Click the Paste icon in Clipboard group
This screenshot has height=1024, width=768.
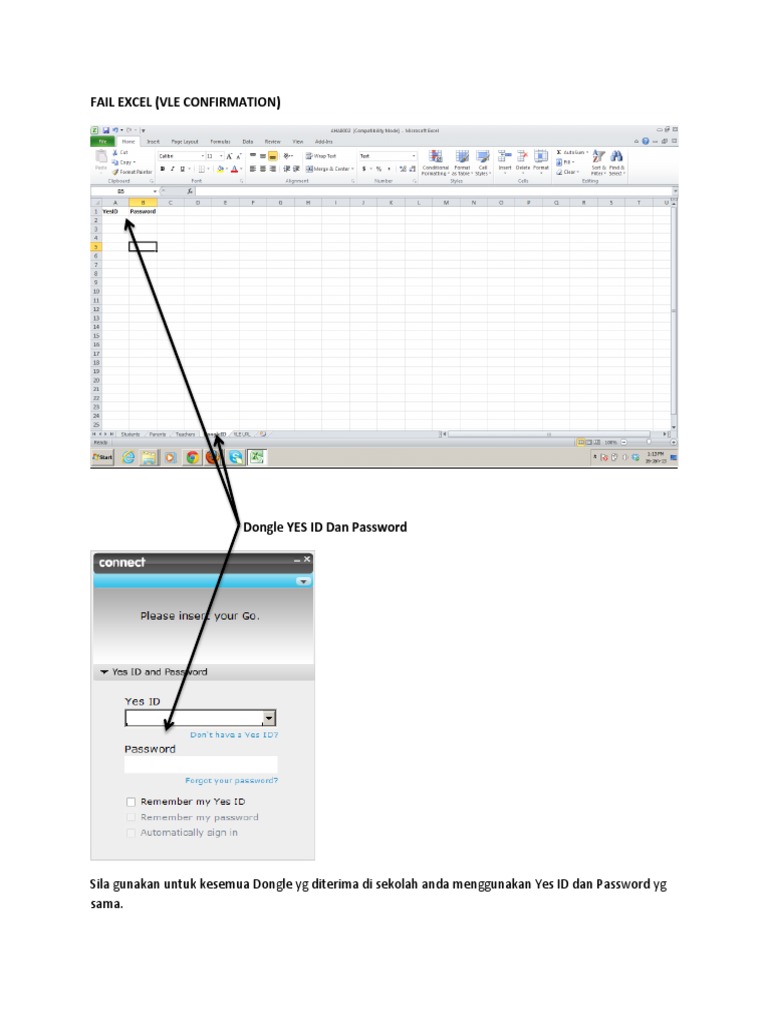101,157
